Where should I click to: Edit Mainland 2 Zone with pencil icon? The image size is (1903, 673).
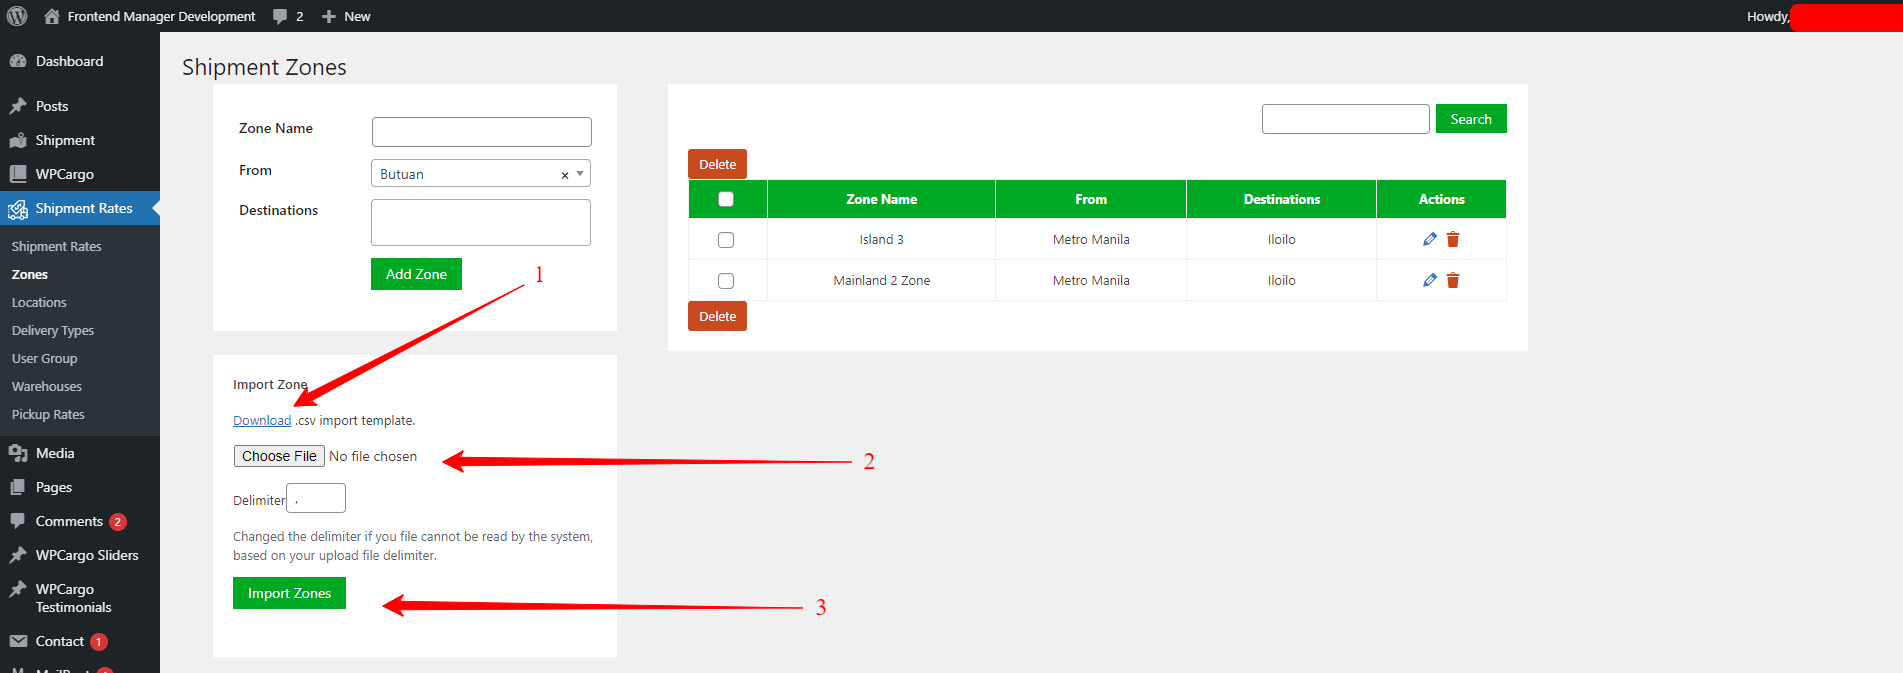[x=1429, y=280]
